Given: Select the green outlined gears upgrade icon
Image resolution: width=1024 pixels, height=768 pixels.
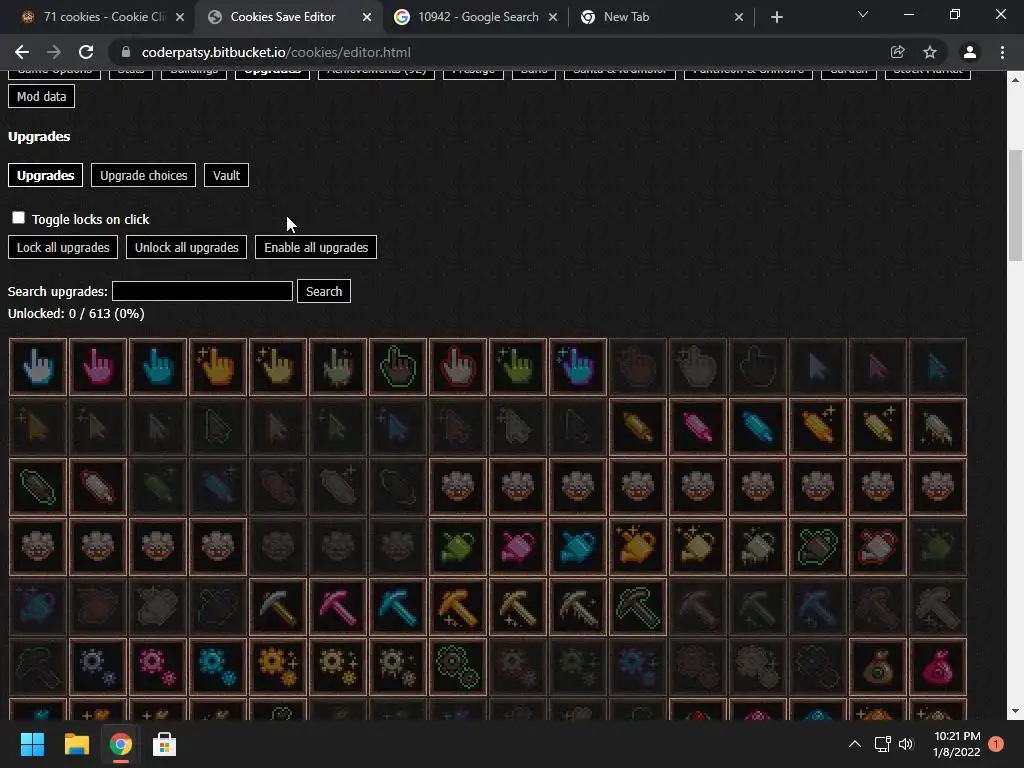Looking at the screenshot, I should point(458,667).
